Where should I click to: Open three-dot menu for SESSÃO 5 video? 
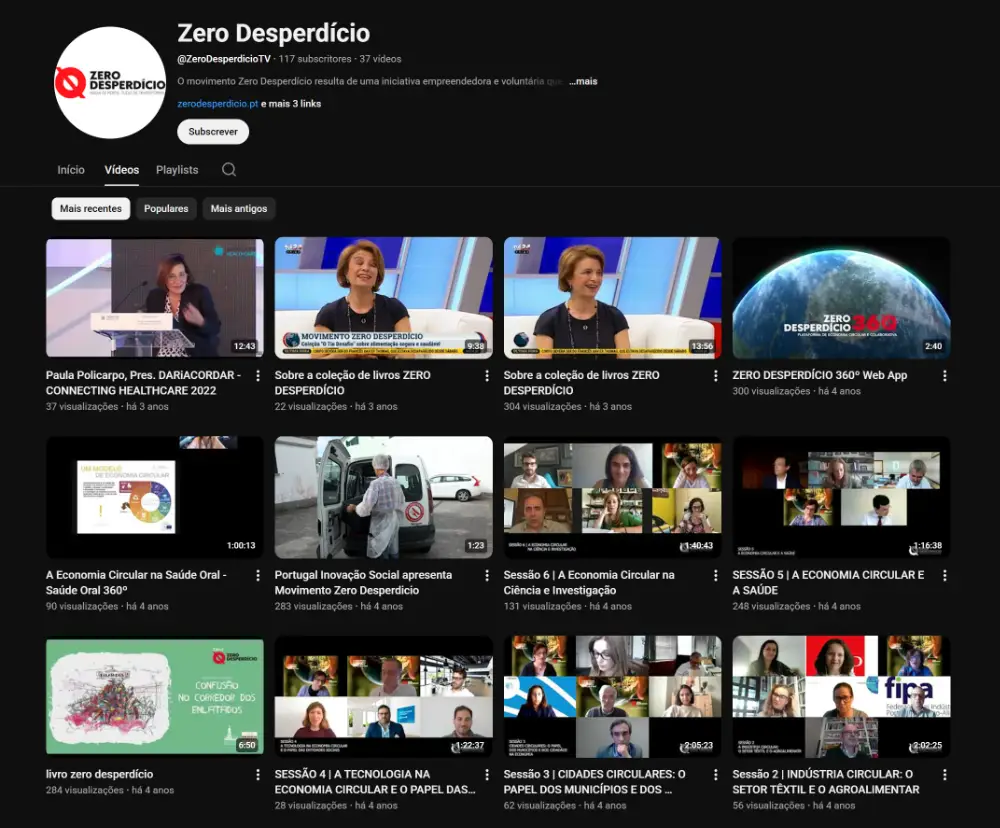pos(944,576)
